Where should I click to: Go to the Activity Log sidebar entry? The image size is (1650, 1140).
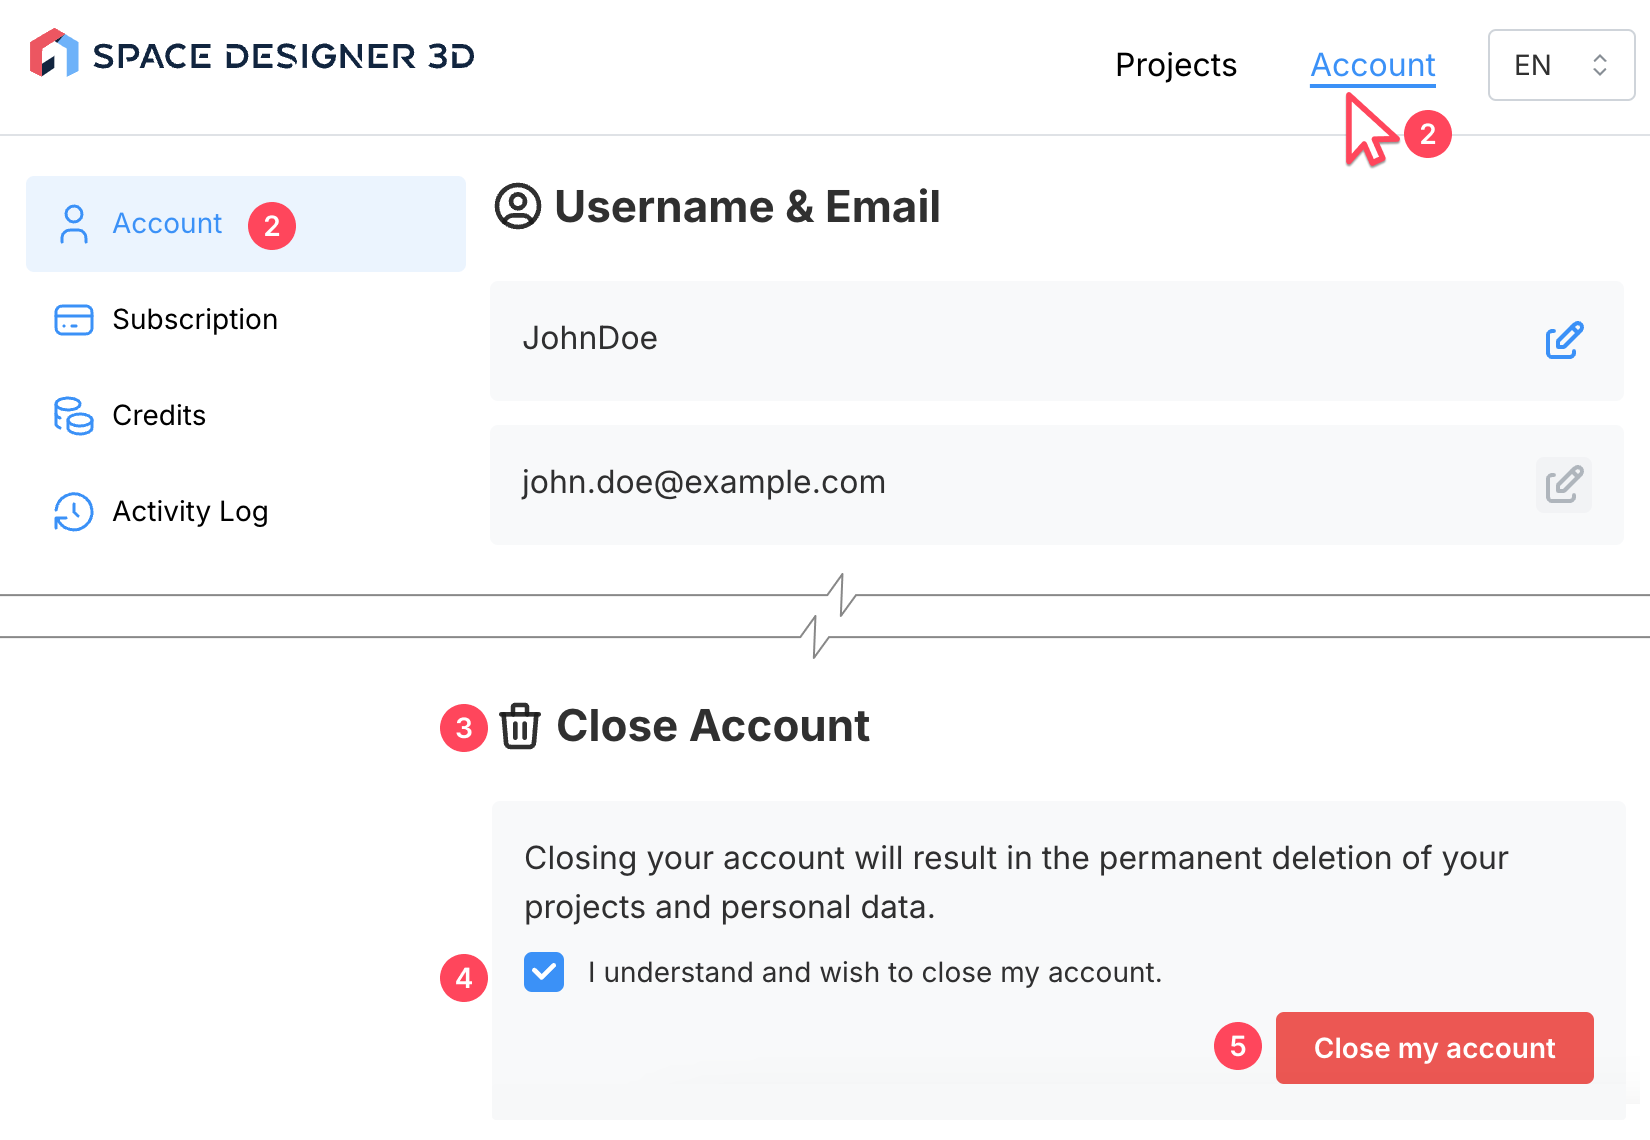coord(190,512)
